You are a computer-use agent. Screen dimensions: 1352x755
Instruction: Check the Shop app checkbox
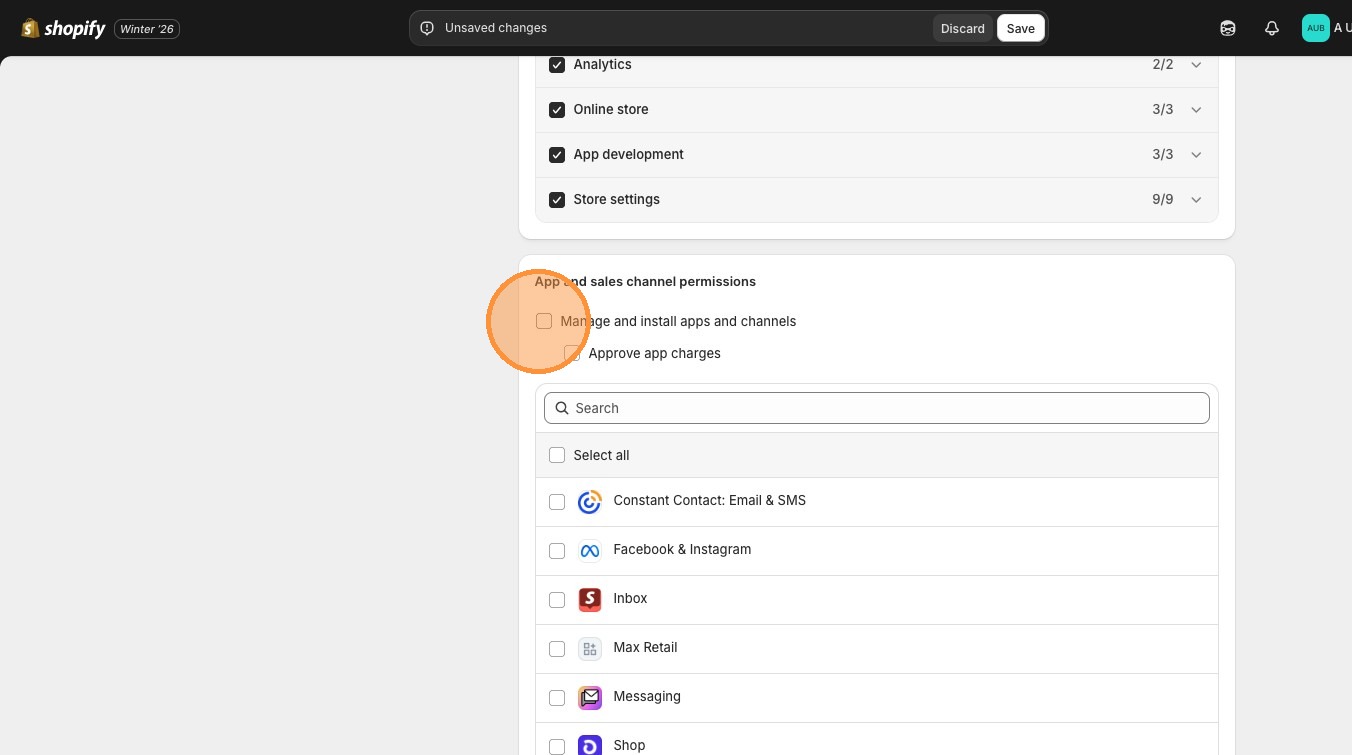pos(557,747)
